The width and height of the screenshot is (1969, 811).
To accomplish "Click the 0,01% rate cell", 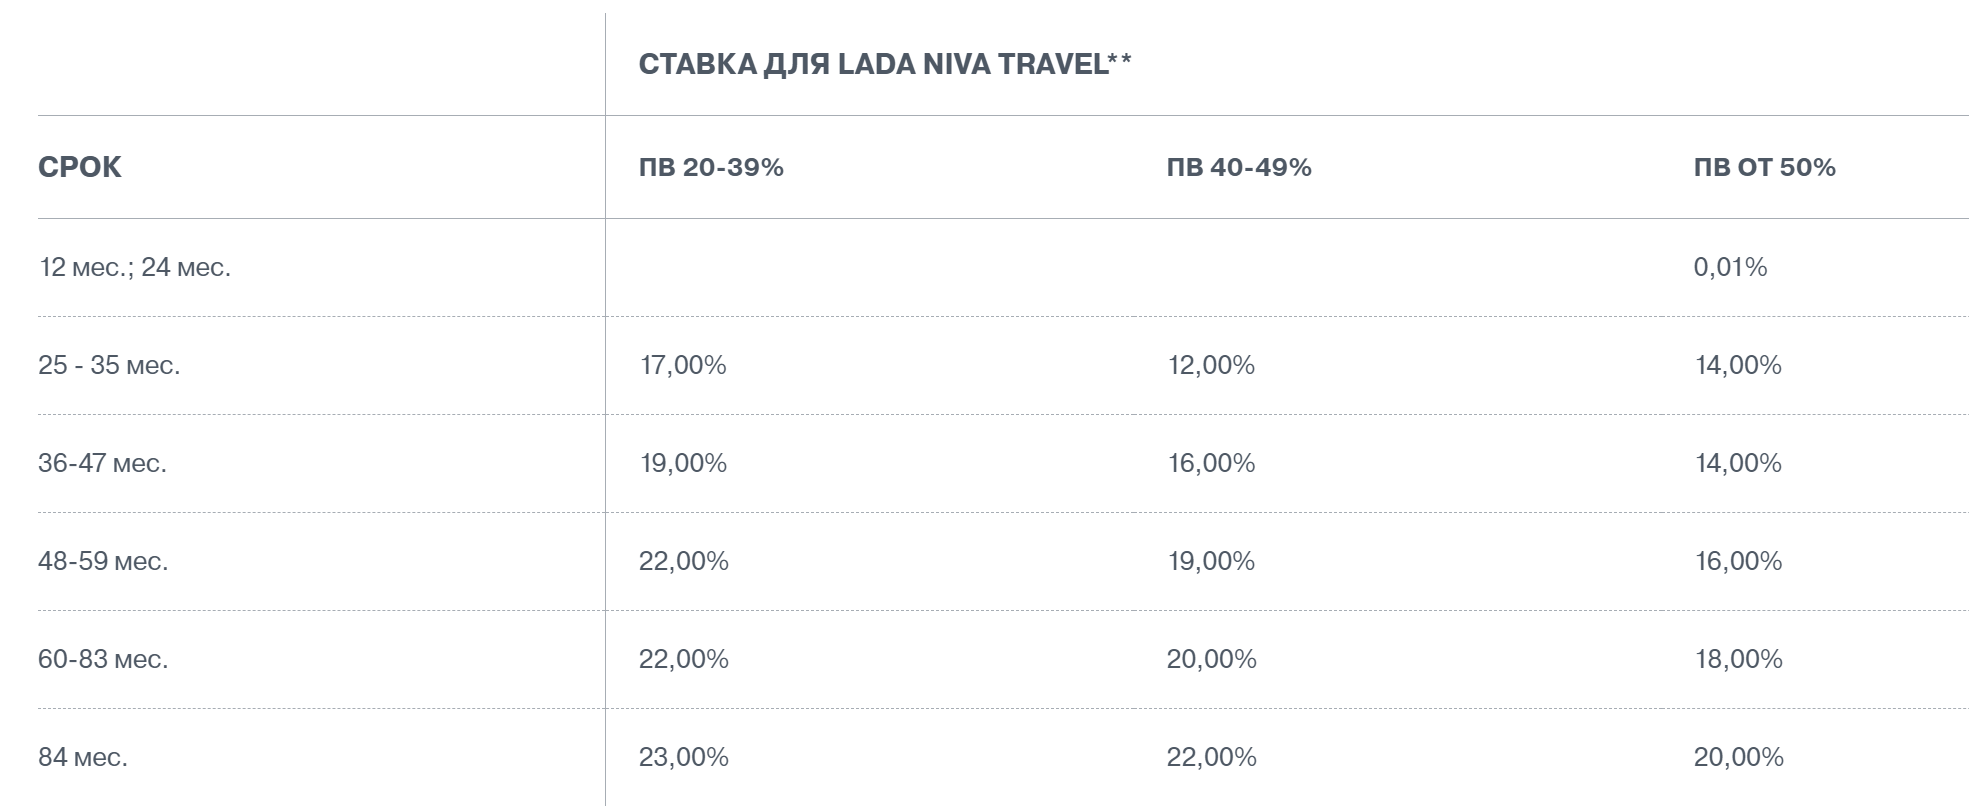I will point(1731,267).
